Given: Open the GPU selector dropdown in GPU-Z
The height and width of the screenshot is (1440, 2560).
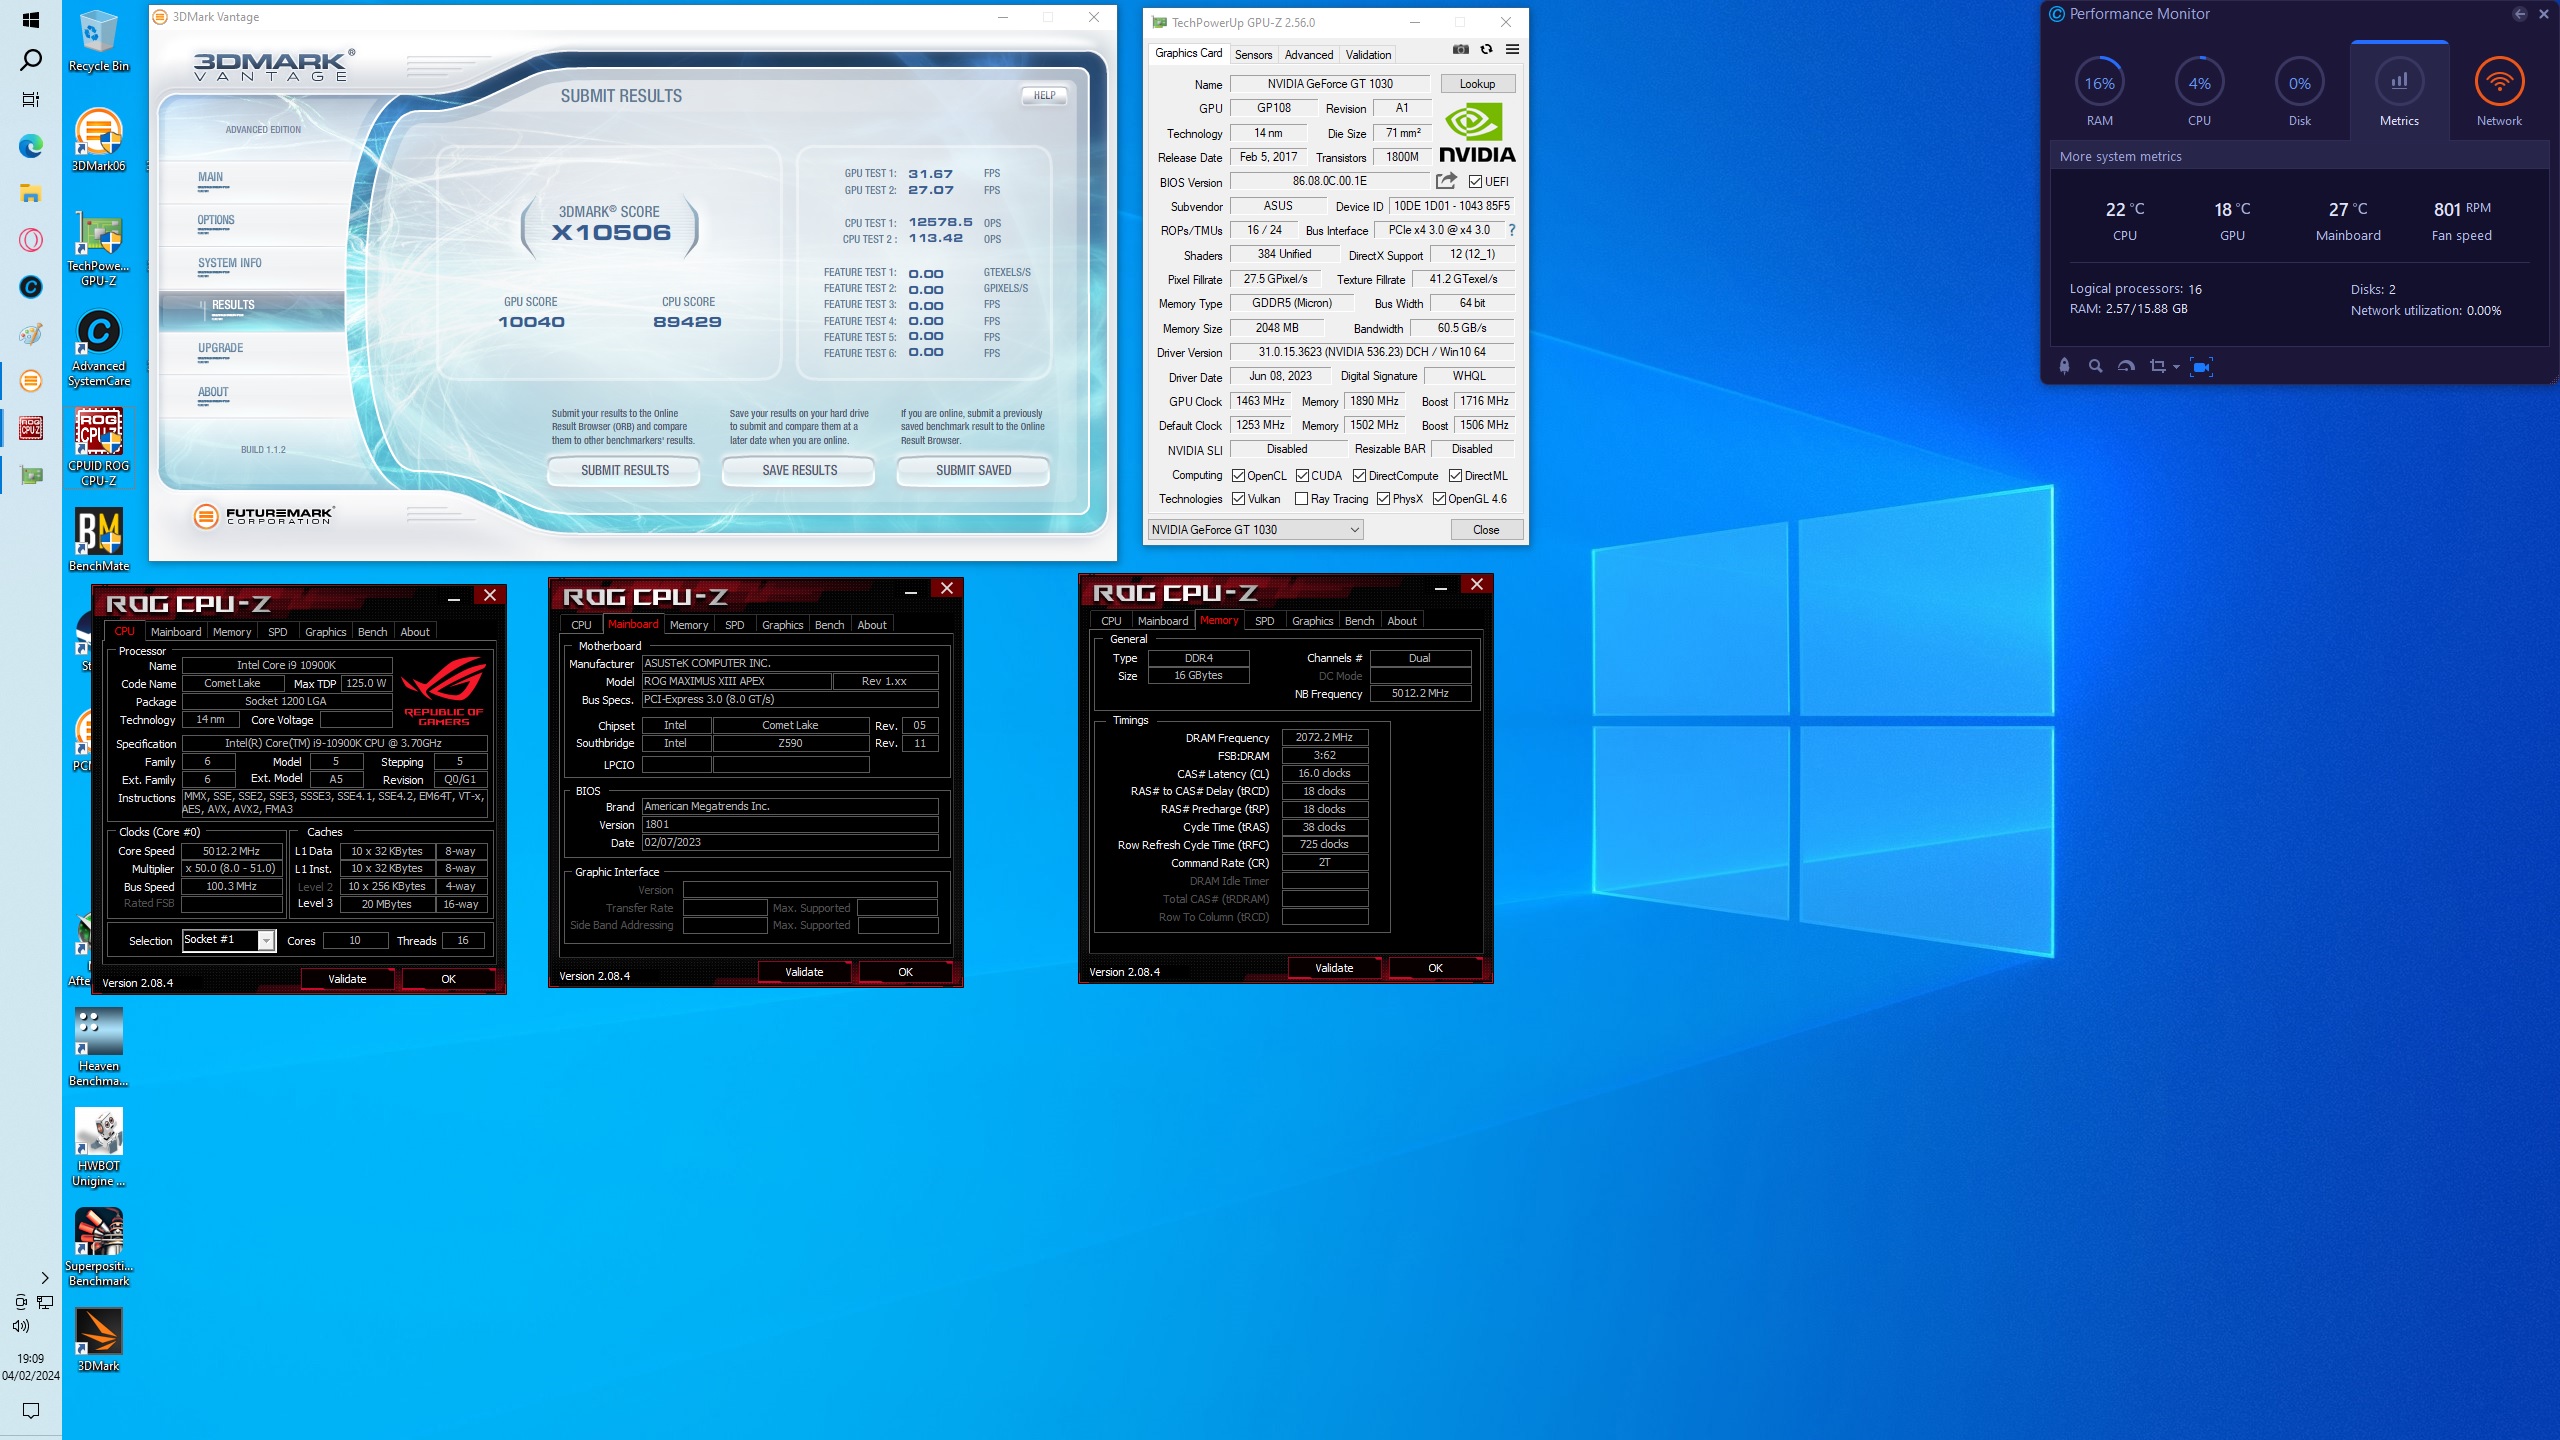Looking at the screenshot, I should click(1255, 530).
